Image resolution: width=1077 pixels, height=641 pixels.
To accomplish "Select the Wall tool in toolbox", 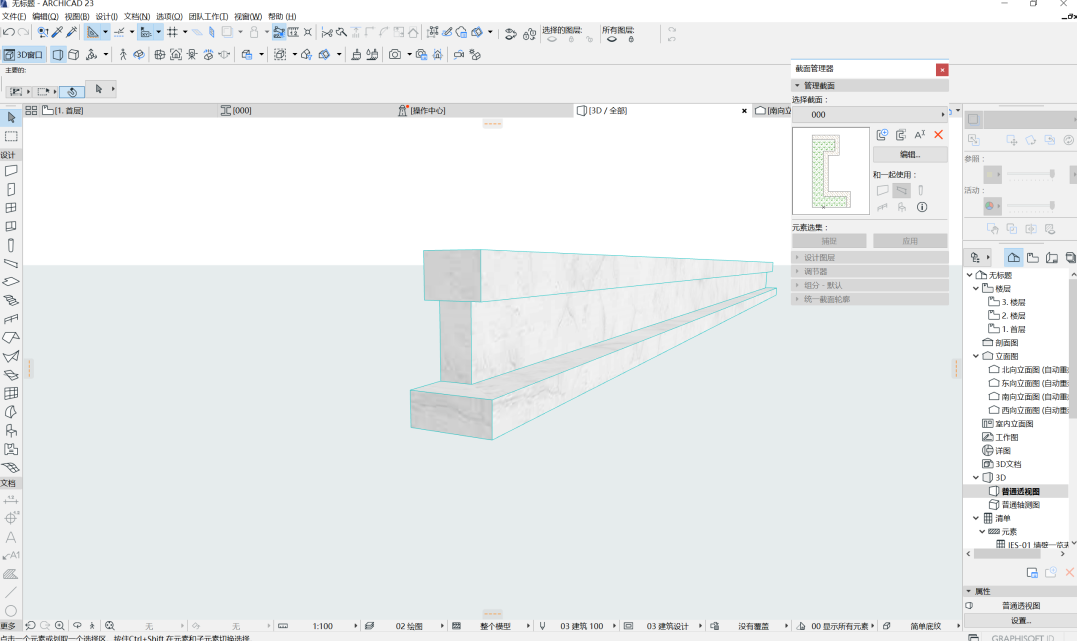I will tap(11, 170).
